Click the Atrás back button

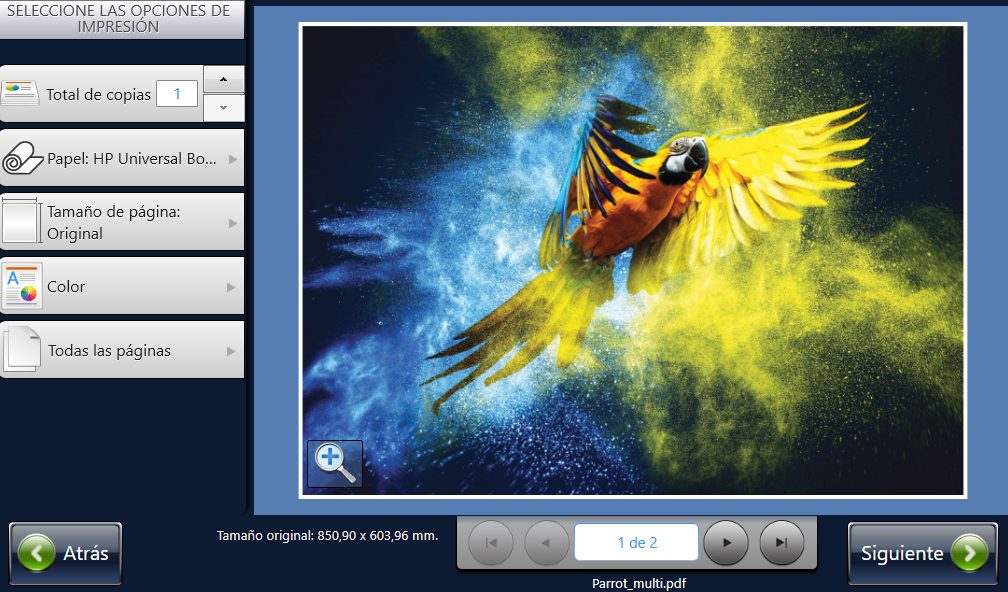[66, 553]
